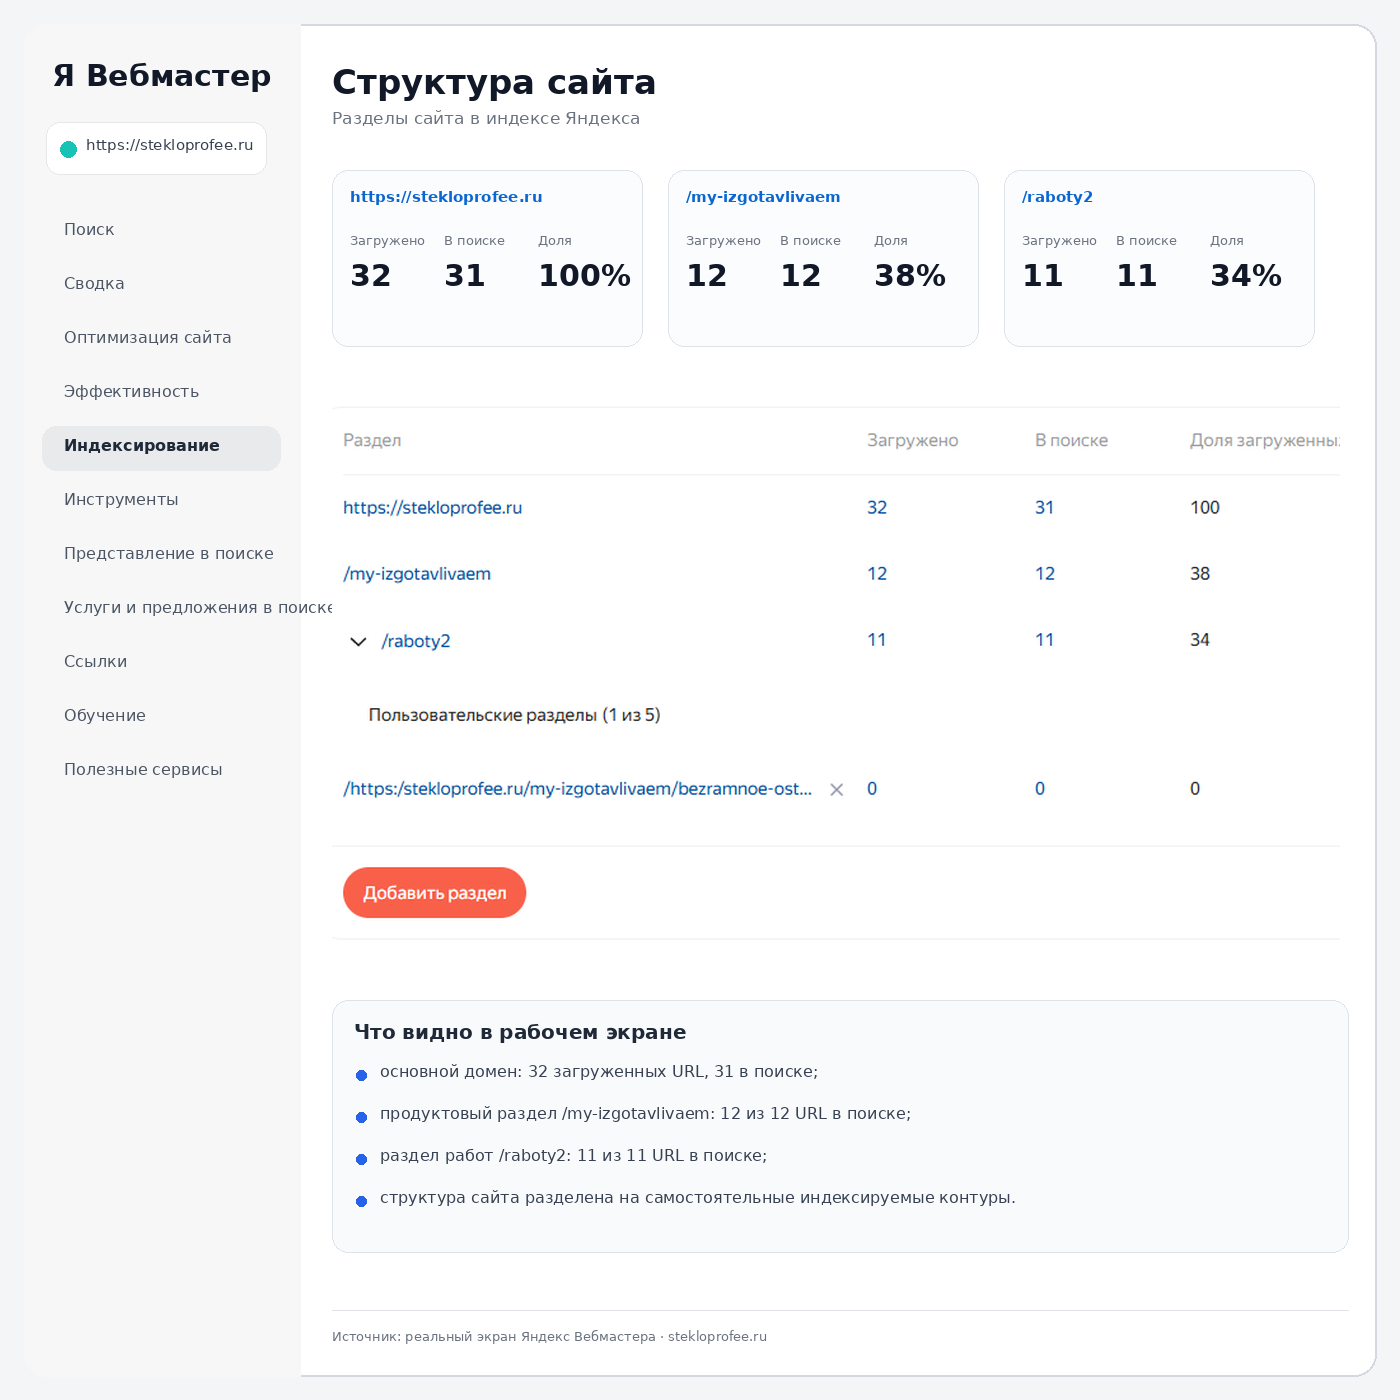Image resolution: width=1400 pixels, height=1400 pixels.
Task: Click the 38% share value card
Action: 910,276
